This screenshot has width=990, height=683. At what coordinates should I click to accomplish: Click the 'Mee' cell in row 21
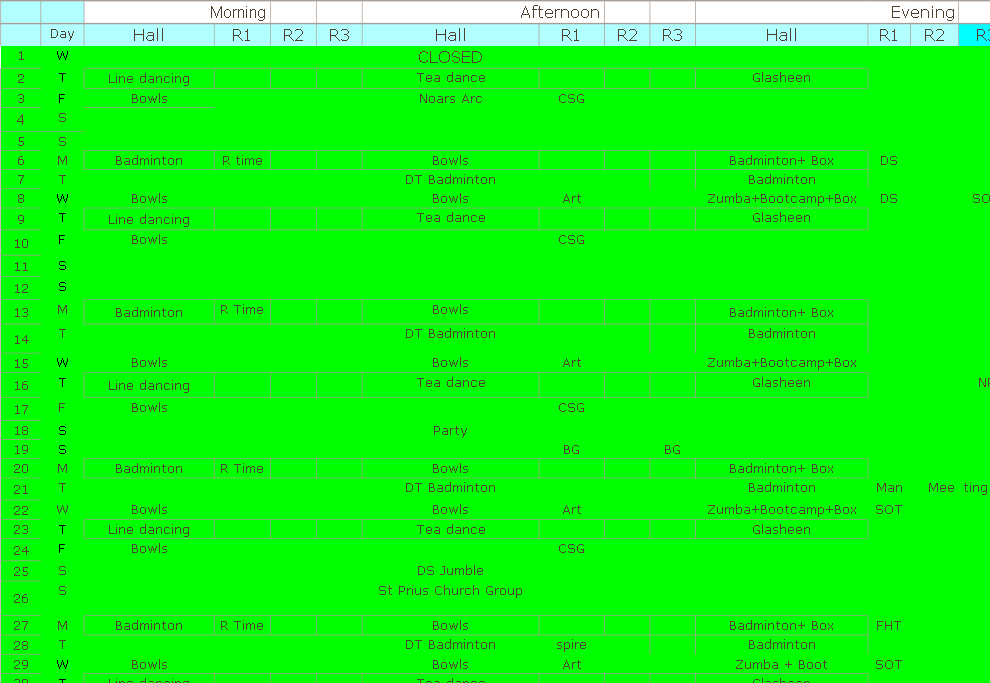[941, 487]
